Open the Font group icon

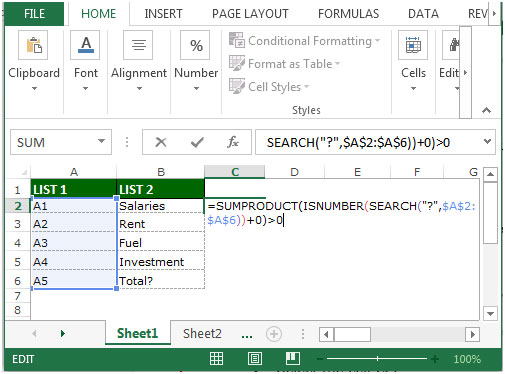[x=85, y=45]
